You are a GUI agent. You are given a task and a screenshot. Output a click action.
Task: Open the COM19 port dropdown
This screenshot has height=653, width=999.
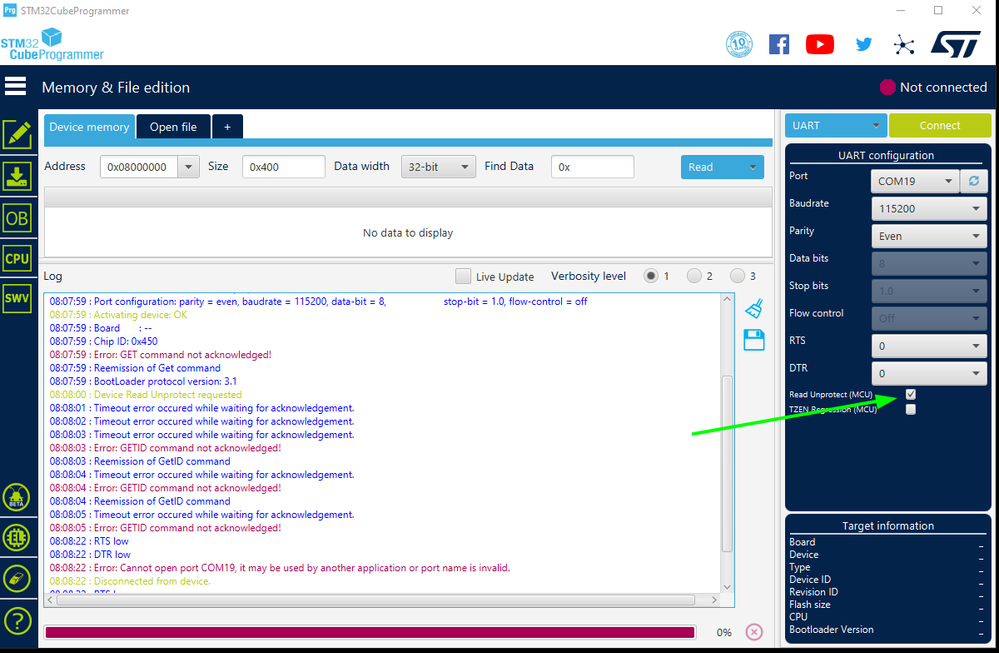pyautogui.click(x=915, y=181)
